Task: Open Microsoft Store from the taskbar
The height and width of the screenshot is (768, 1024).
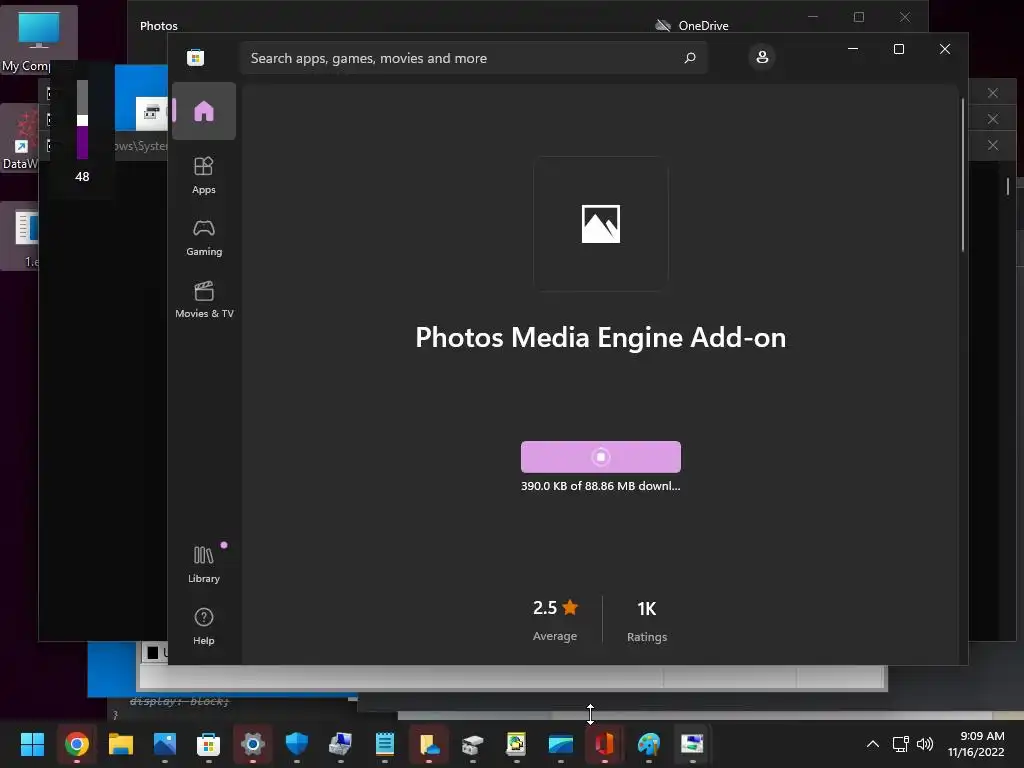Action: click(208, 744)
